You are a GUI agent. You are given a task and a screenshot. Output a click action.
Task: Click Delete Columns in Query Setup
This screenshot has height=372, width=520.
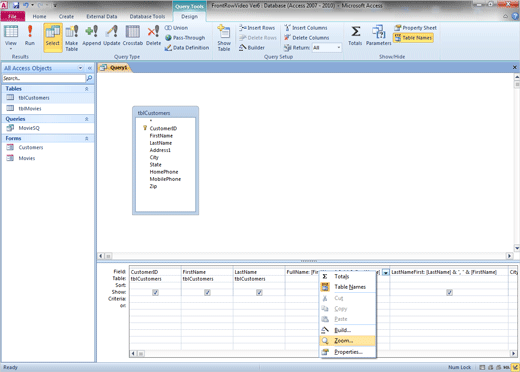307,38
